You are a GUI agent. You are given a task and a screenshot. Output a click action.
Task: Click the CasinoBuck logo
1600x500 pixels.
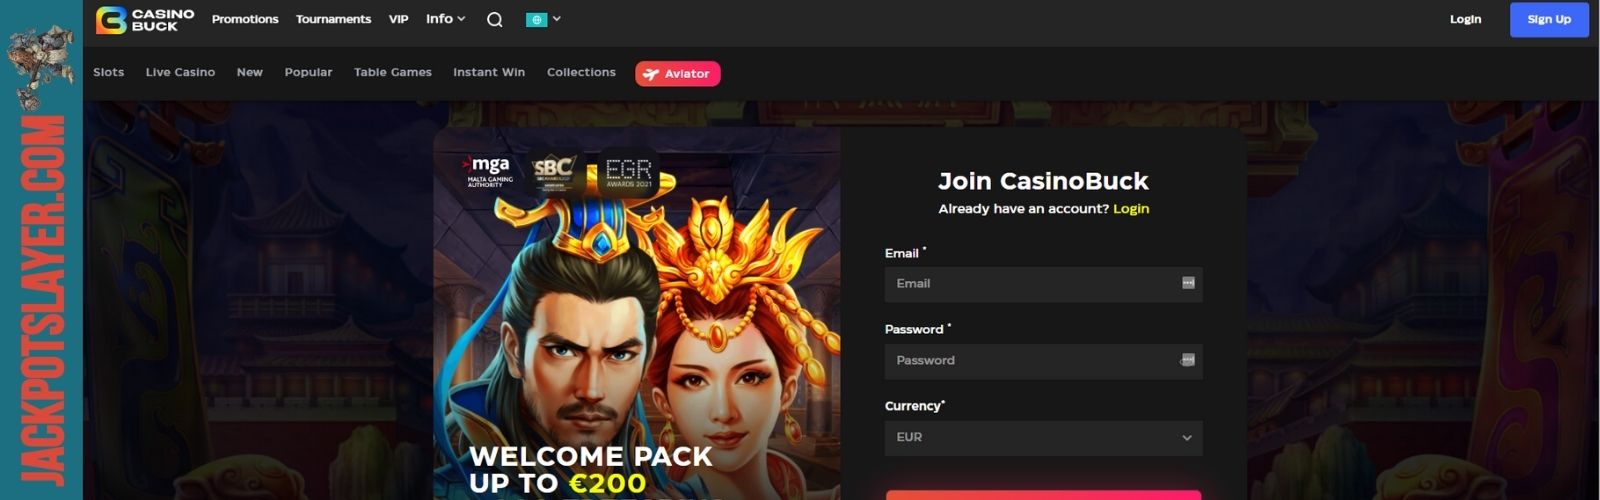[146, 19]
